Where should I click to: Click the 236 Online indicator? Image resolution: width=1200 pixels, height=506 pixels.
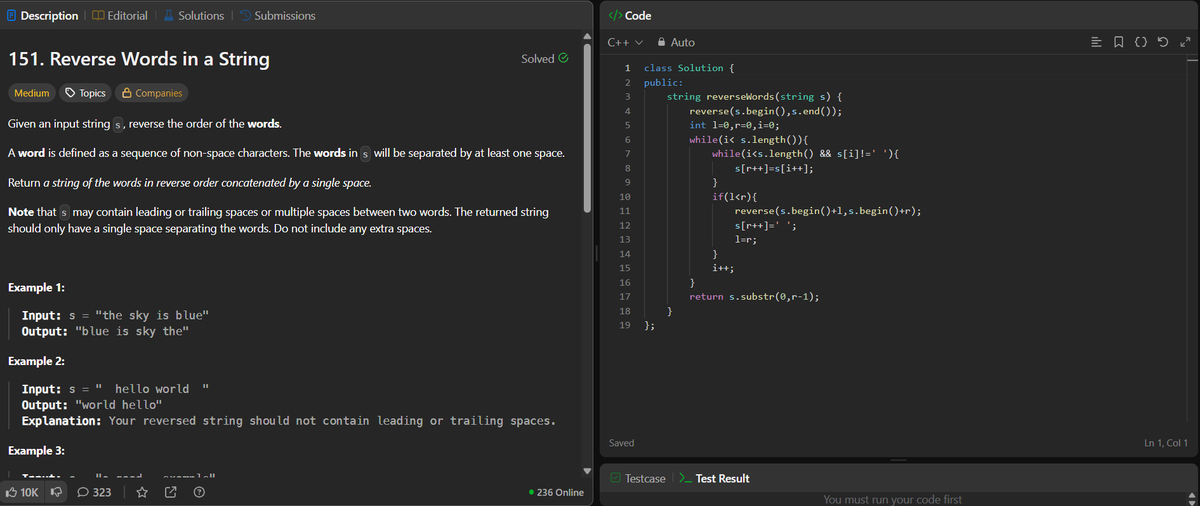(x=556, y=492)
